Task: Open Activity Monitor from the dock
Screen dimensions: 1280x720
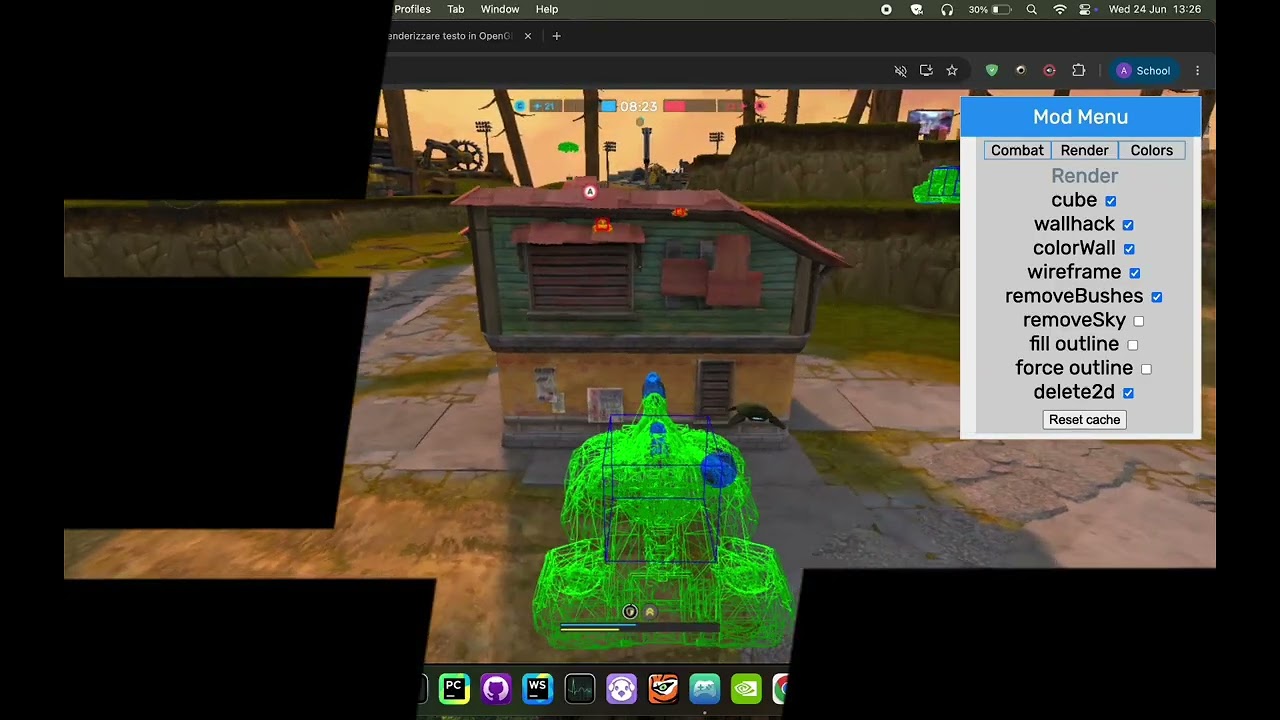Action: [x=580, y=688]
